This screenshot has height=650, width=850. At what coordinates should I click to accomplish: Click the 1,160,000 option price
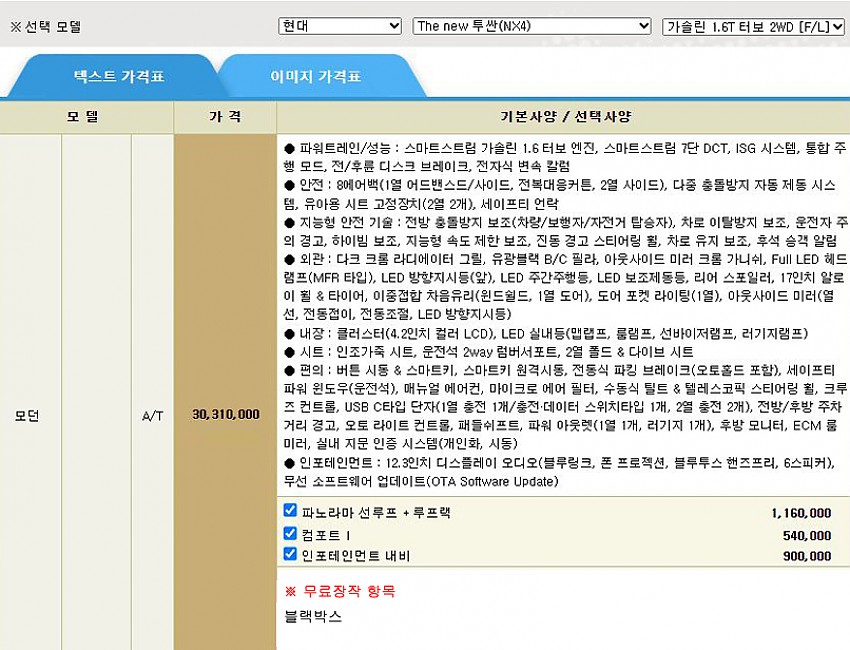pyautogui.click(x=800, y=513)
